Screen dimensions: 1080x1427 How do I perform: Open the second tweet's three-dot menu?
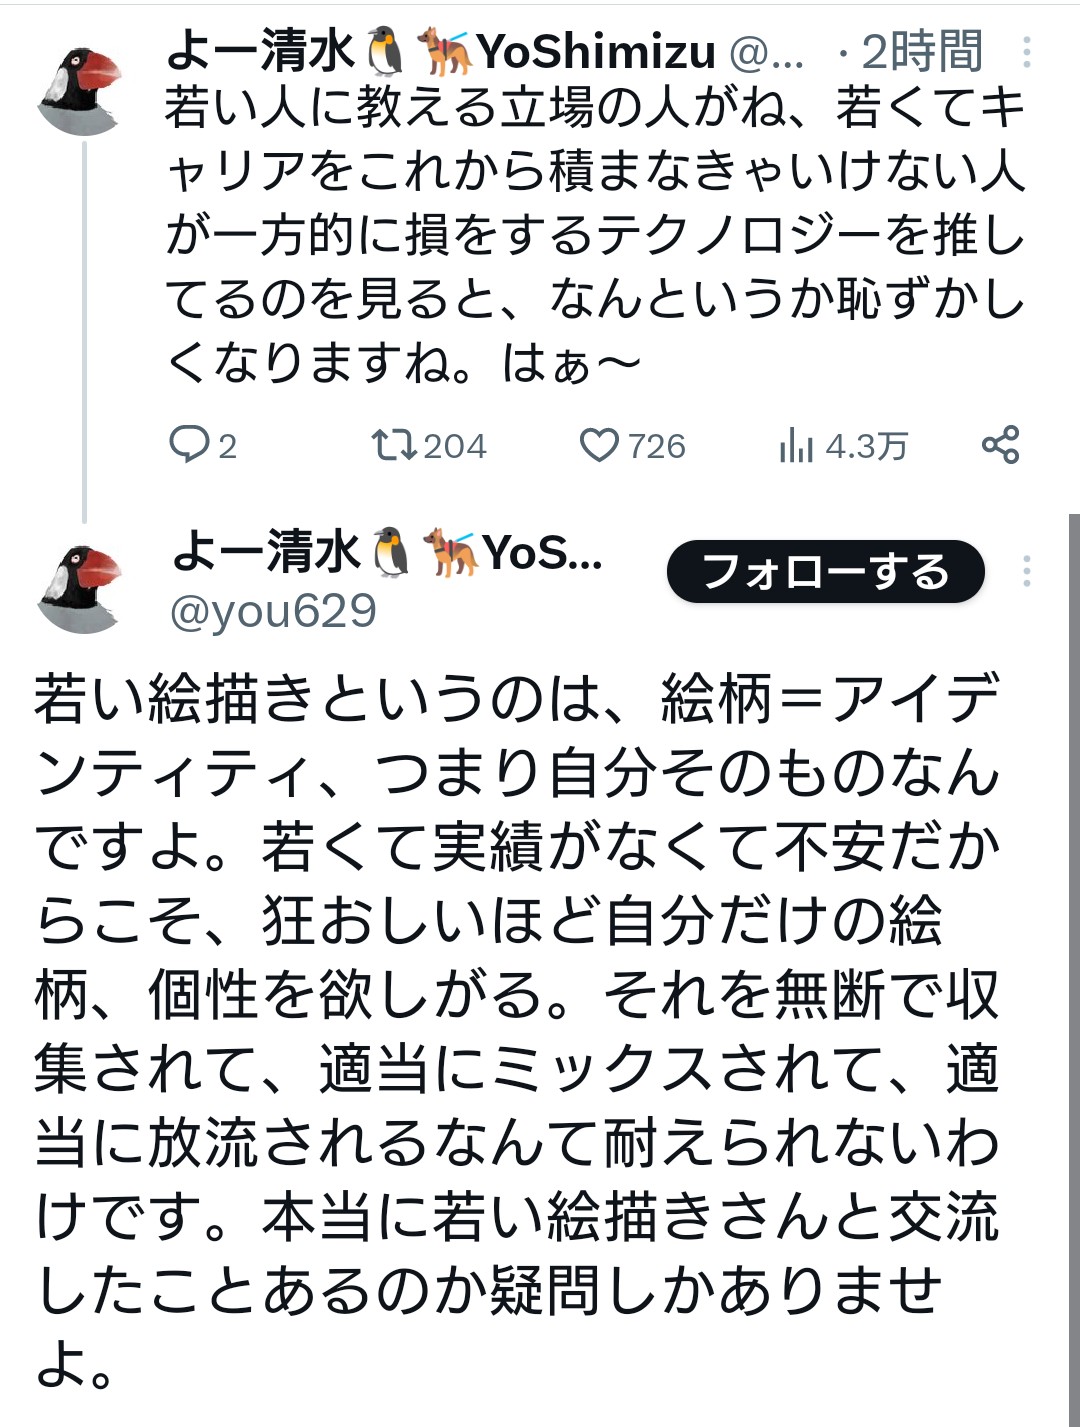(1027, 571)
